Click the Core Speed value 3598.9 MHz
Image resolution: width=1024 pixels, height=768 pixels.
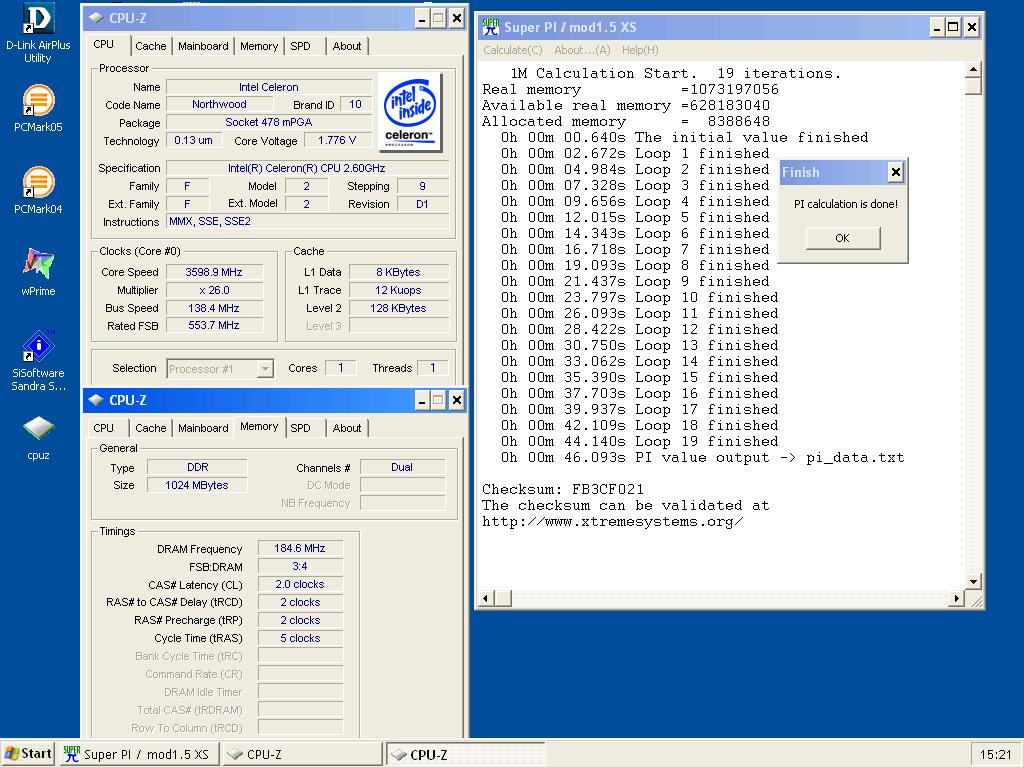coord(214,272)
